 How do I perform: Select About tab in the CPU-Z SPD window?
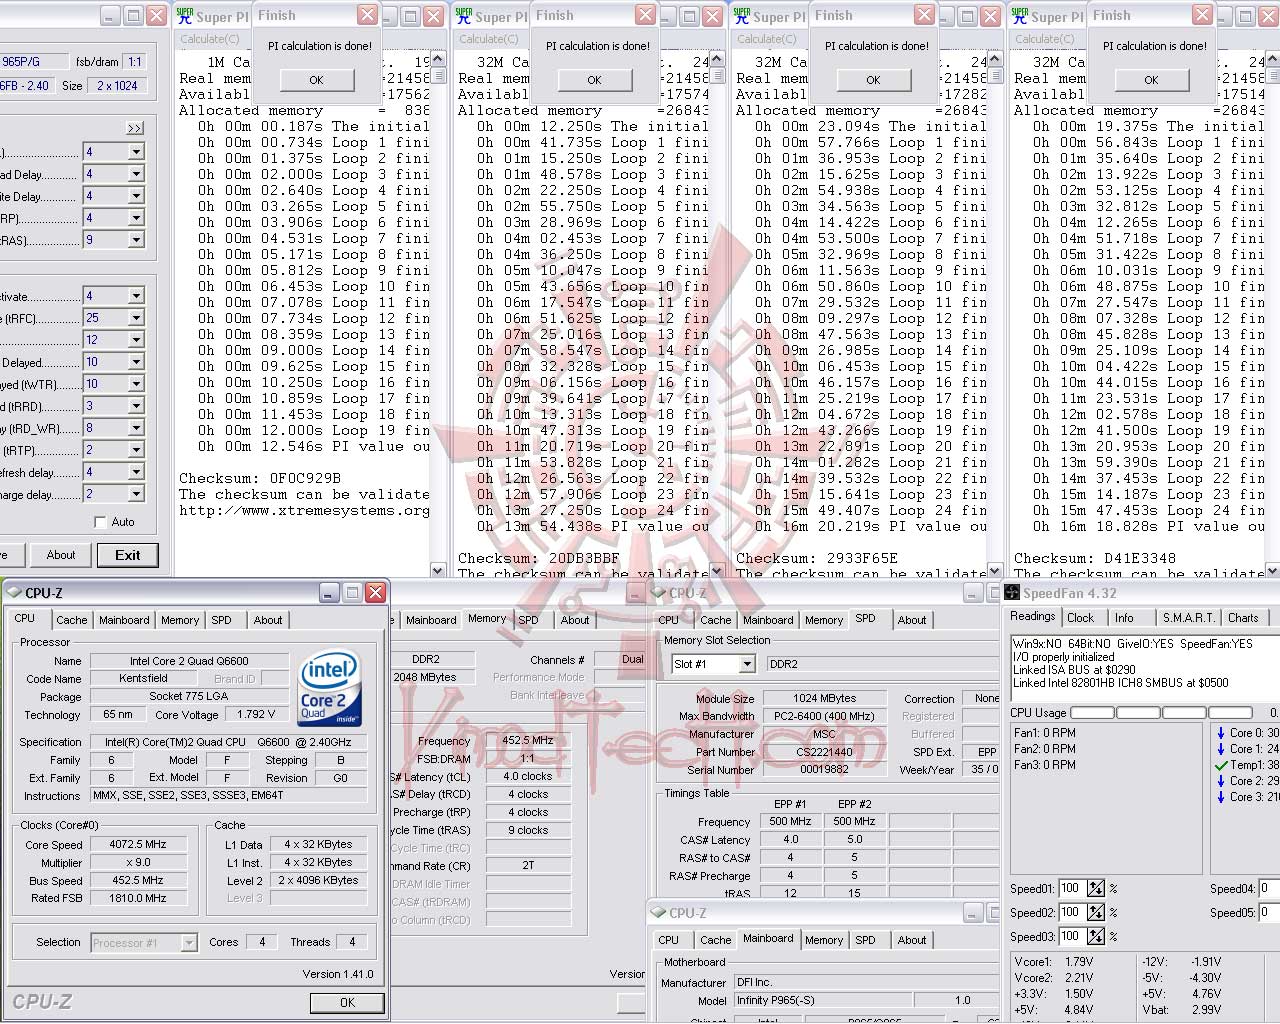(x=911, y=620)
